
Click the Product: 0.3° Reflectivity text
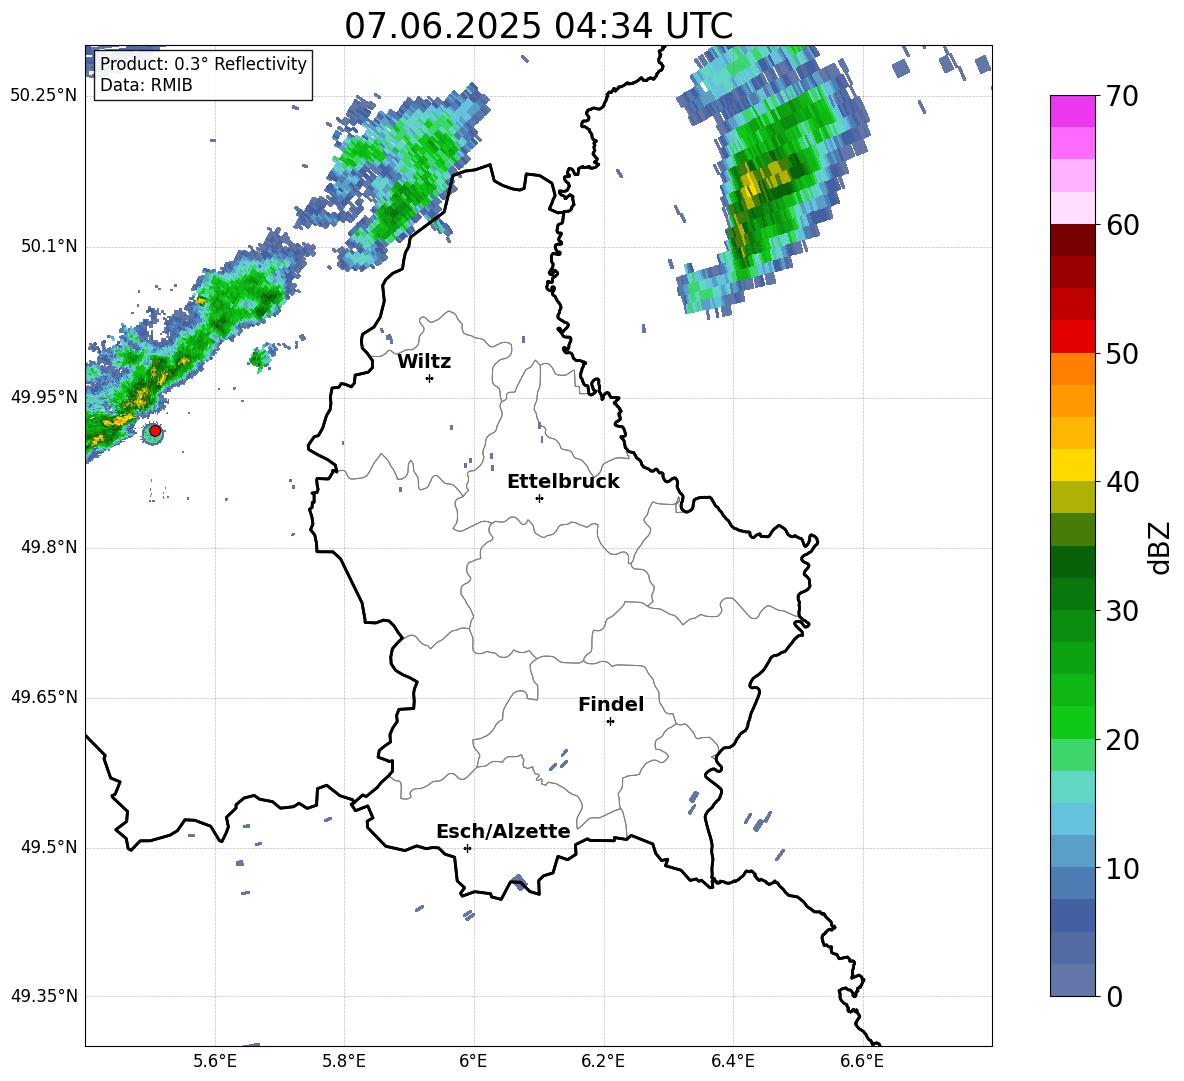[x=203, y=63]
